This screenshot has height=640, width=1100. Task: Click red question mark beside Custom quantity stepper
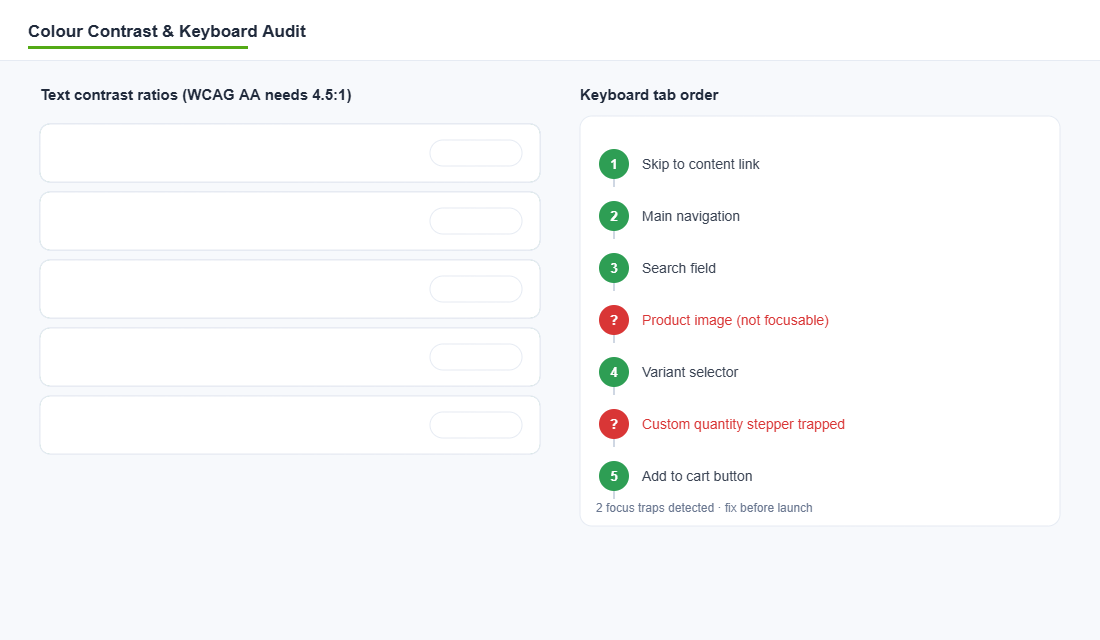pos(614,424)
